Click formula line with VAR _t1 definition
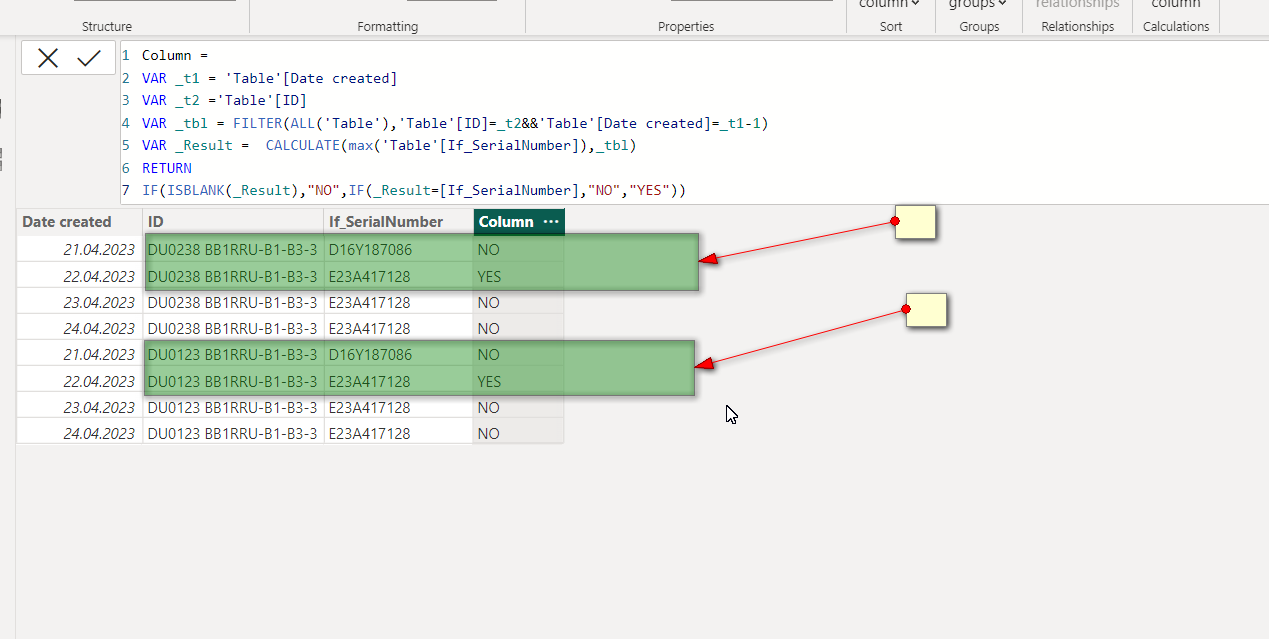Viewport: 1269px width, 639px height. [269, 78]
